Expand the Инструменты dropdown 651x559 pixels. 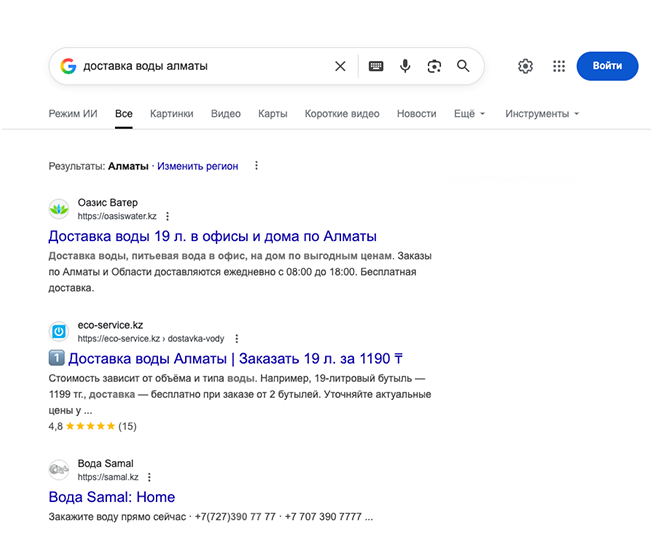pos(543,114)
